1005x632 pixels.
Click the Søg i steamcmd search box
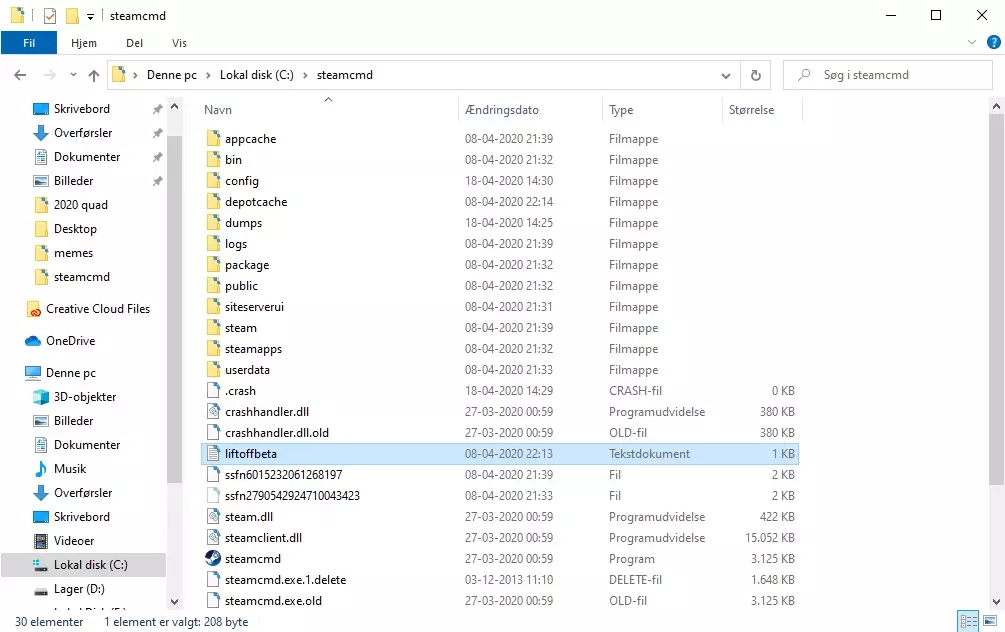tap(888, 75)
